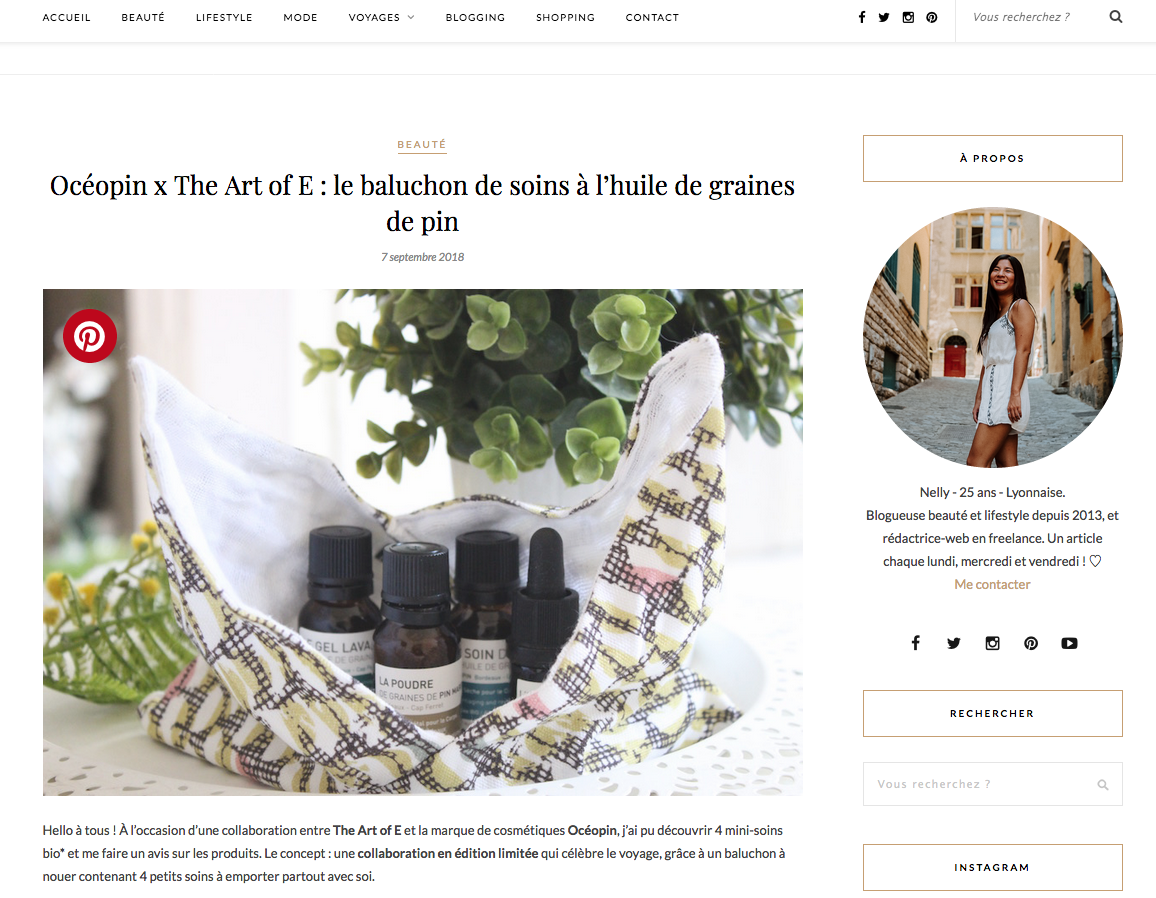The image size is (1156, 898).
Task: Focus the sidebar Vous recherchez search field
Action: 992,784
